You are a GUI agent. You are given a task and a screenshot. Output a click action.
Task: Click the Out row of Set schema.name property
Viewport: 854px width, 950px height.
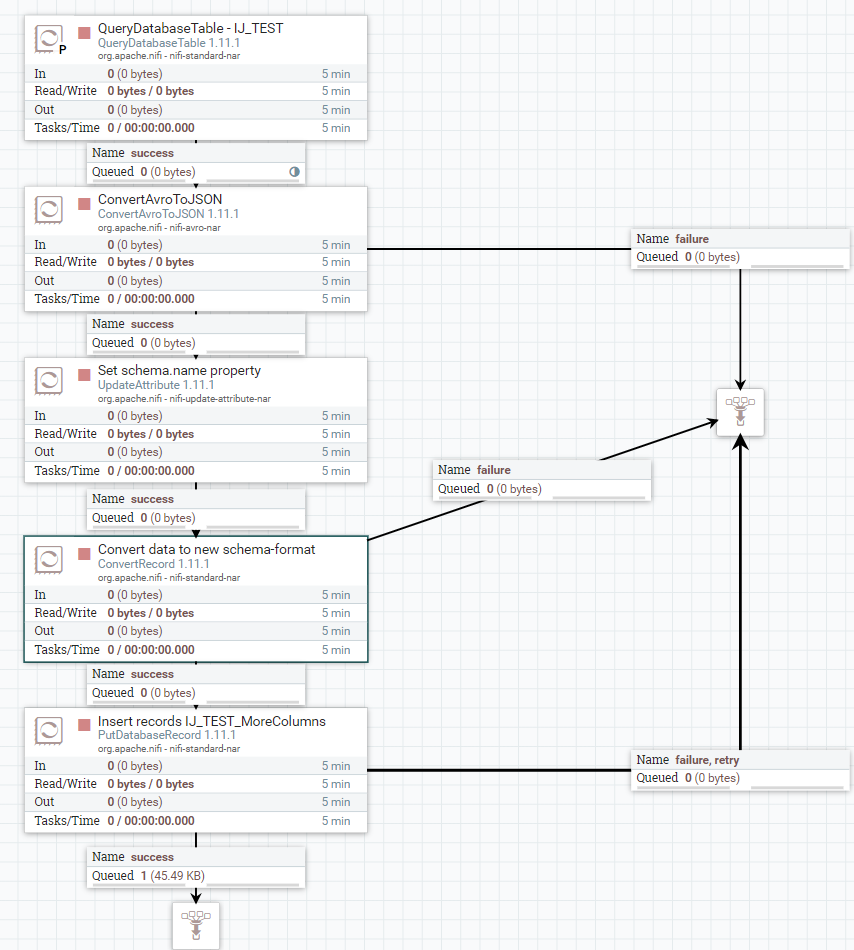[x=196, y=452]
